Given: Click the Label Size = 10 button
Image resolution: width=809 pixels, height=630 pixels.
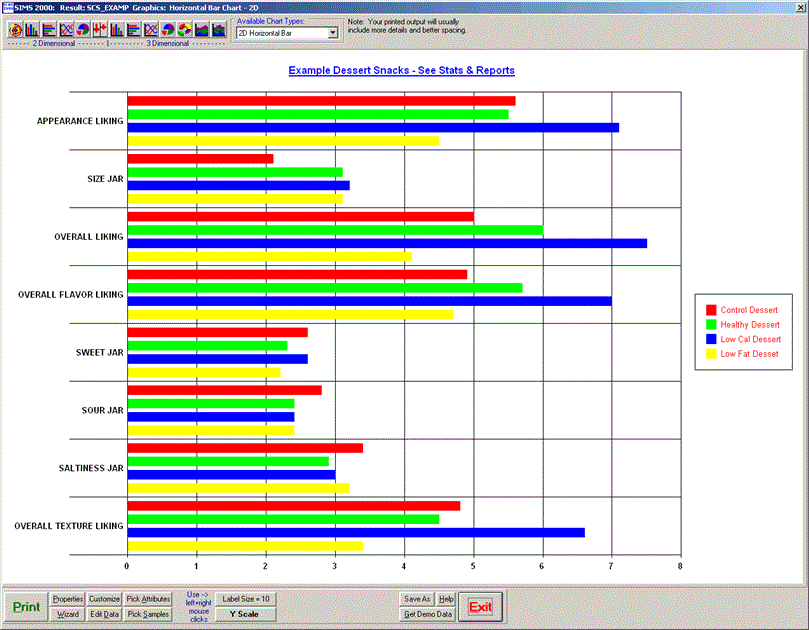Looking at the screenshot, I should tap(246, 599).
